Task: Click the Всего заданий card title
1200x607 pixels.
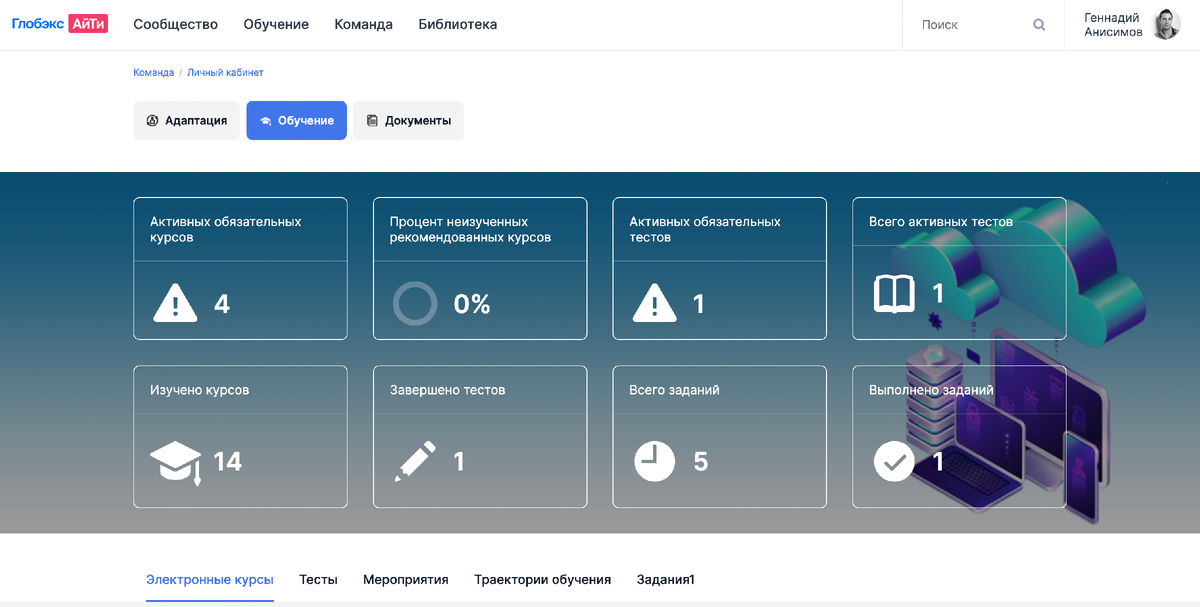Action: click(x=675, y=390)
